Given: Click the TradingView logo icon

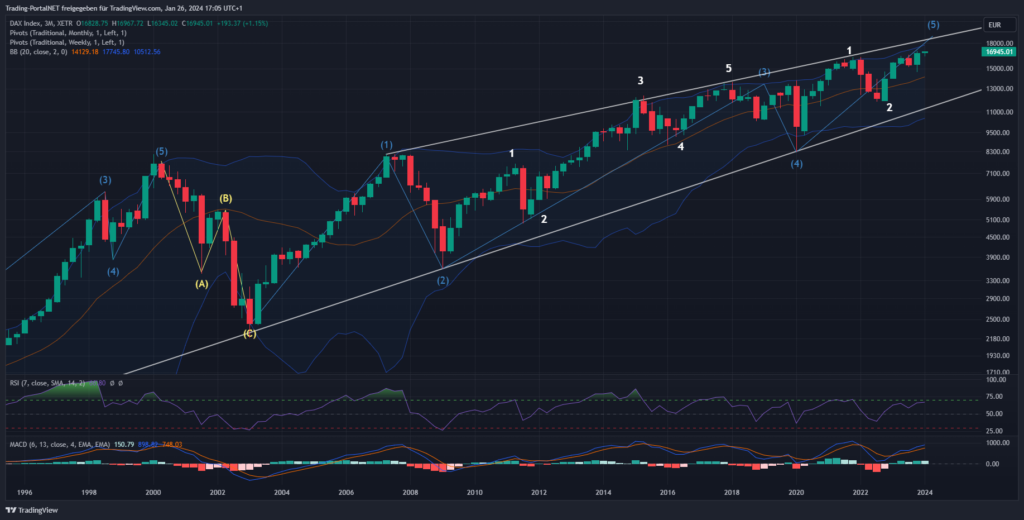Looking at the screenshot, I should point(14,509).
